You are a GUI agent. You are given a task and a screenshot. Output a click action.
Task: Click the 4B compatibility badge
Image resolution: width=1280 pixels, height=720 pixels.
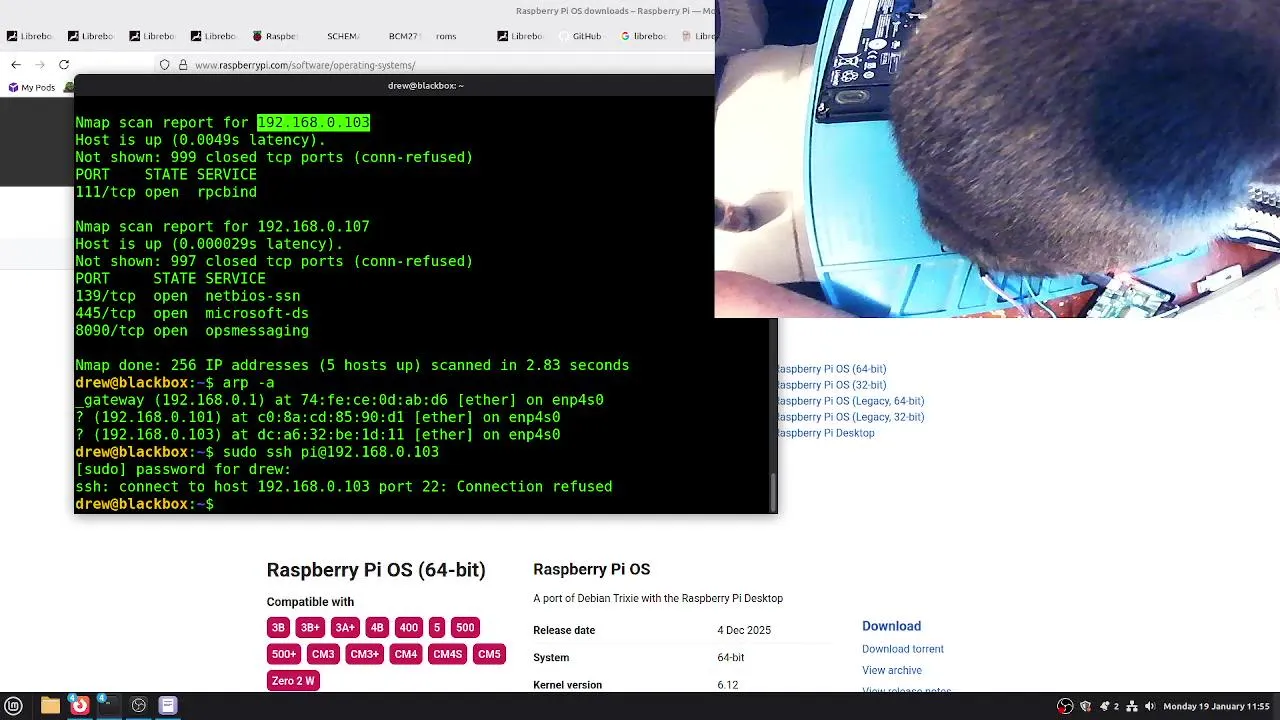(x=377, y=628)
